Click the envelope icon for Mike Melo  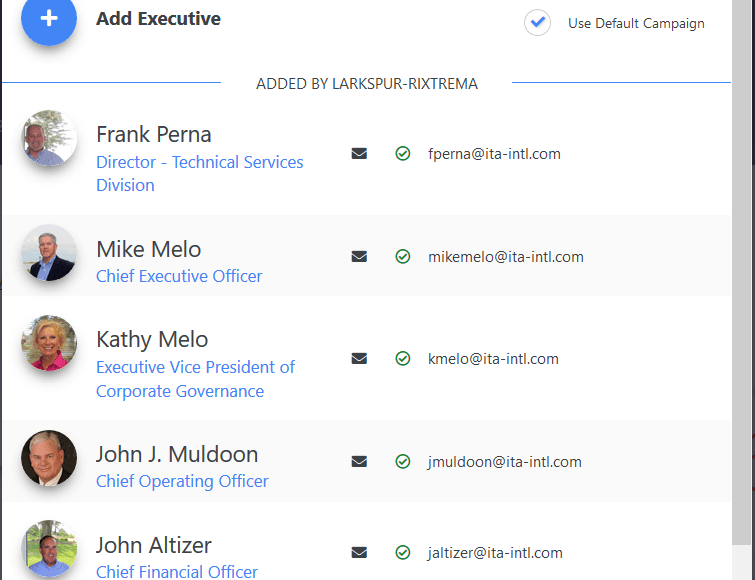[359, 257]
